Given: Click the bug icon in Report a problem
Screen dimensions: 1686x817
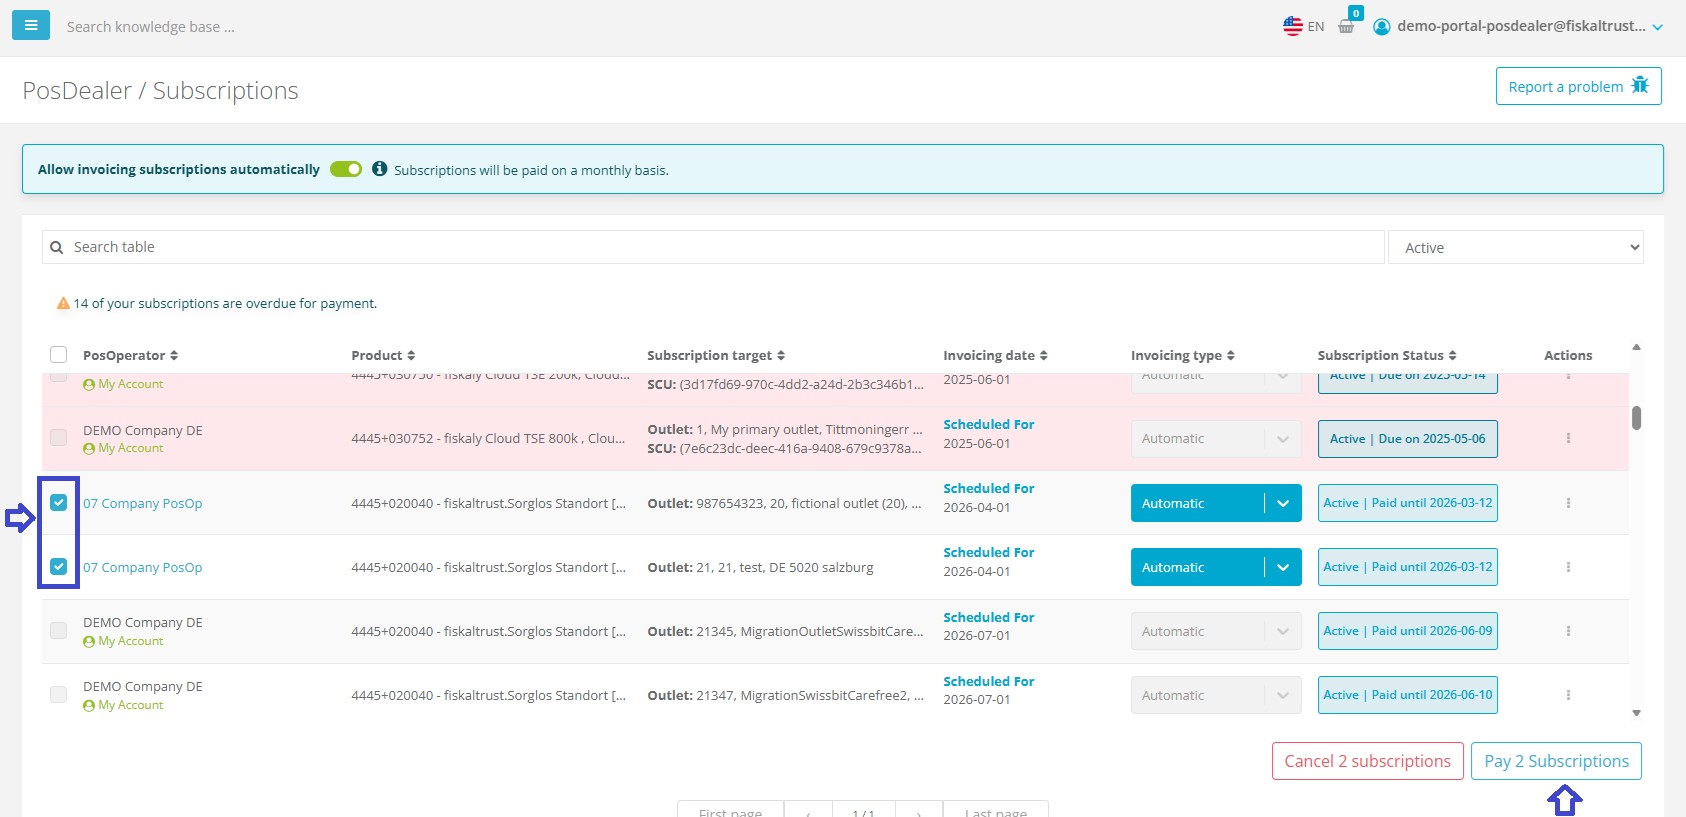Looking at the screenshot, I should [1640, 85].
